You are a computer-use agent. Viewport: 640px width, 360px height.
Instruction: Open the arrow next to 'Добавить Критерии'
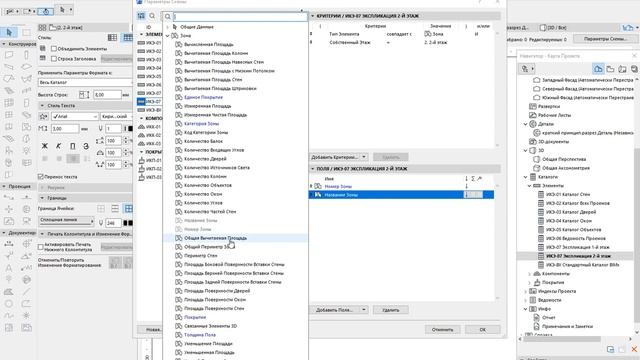364,157
